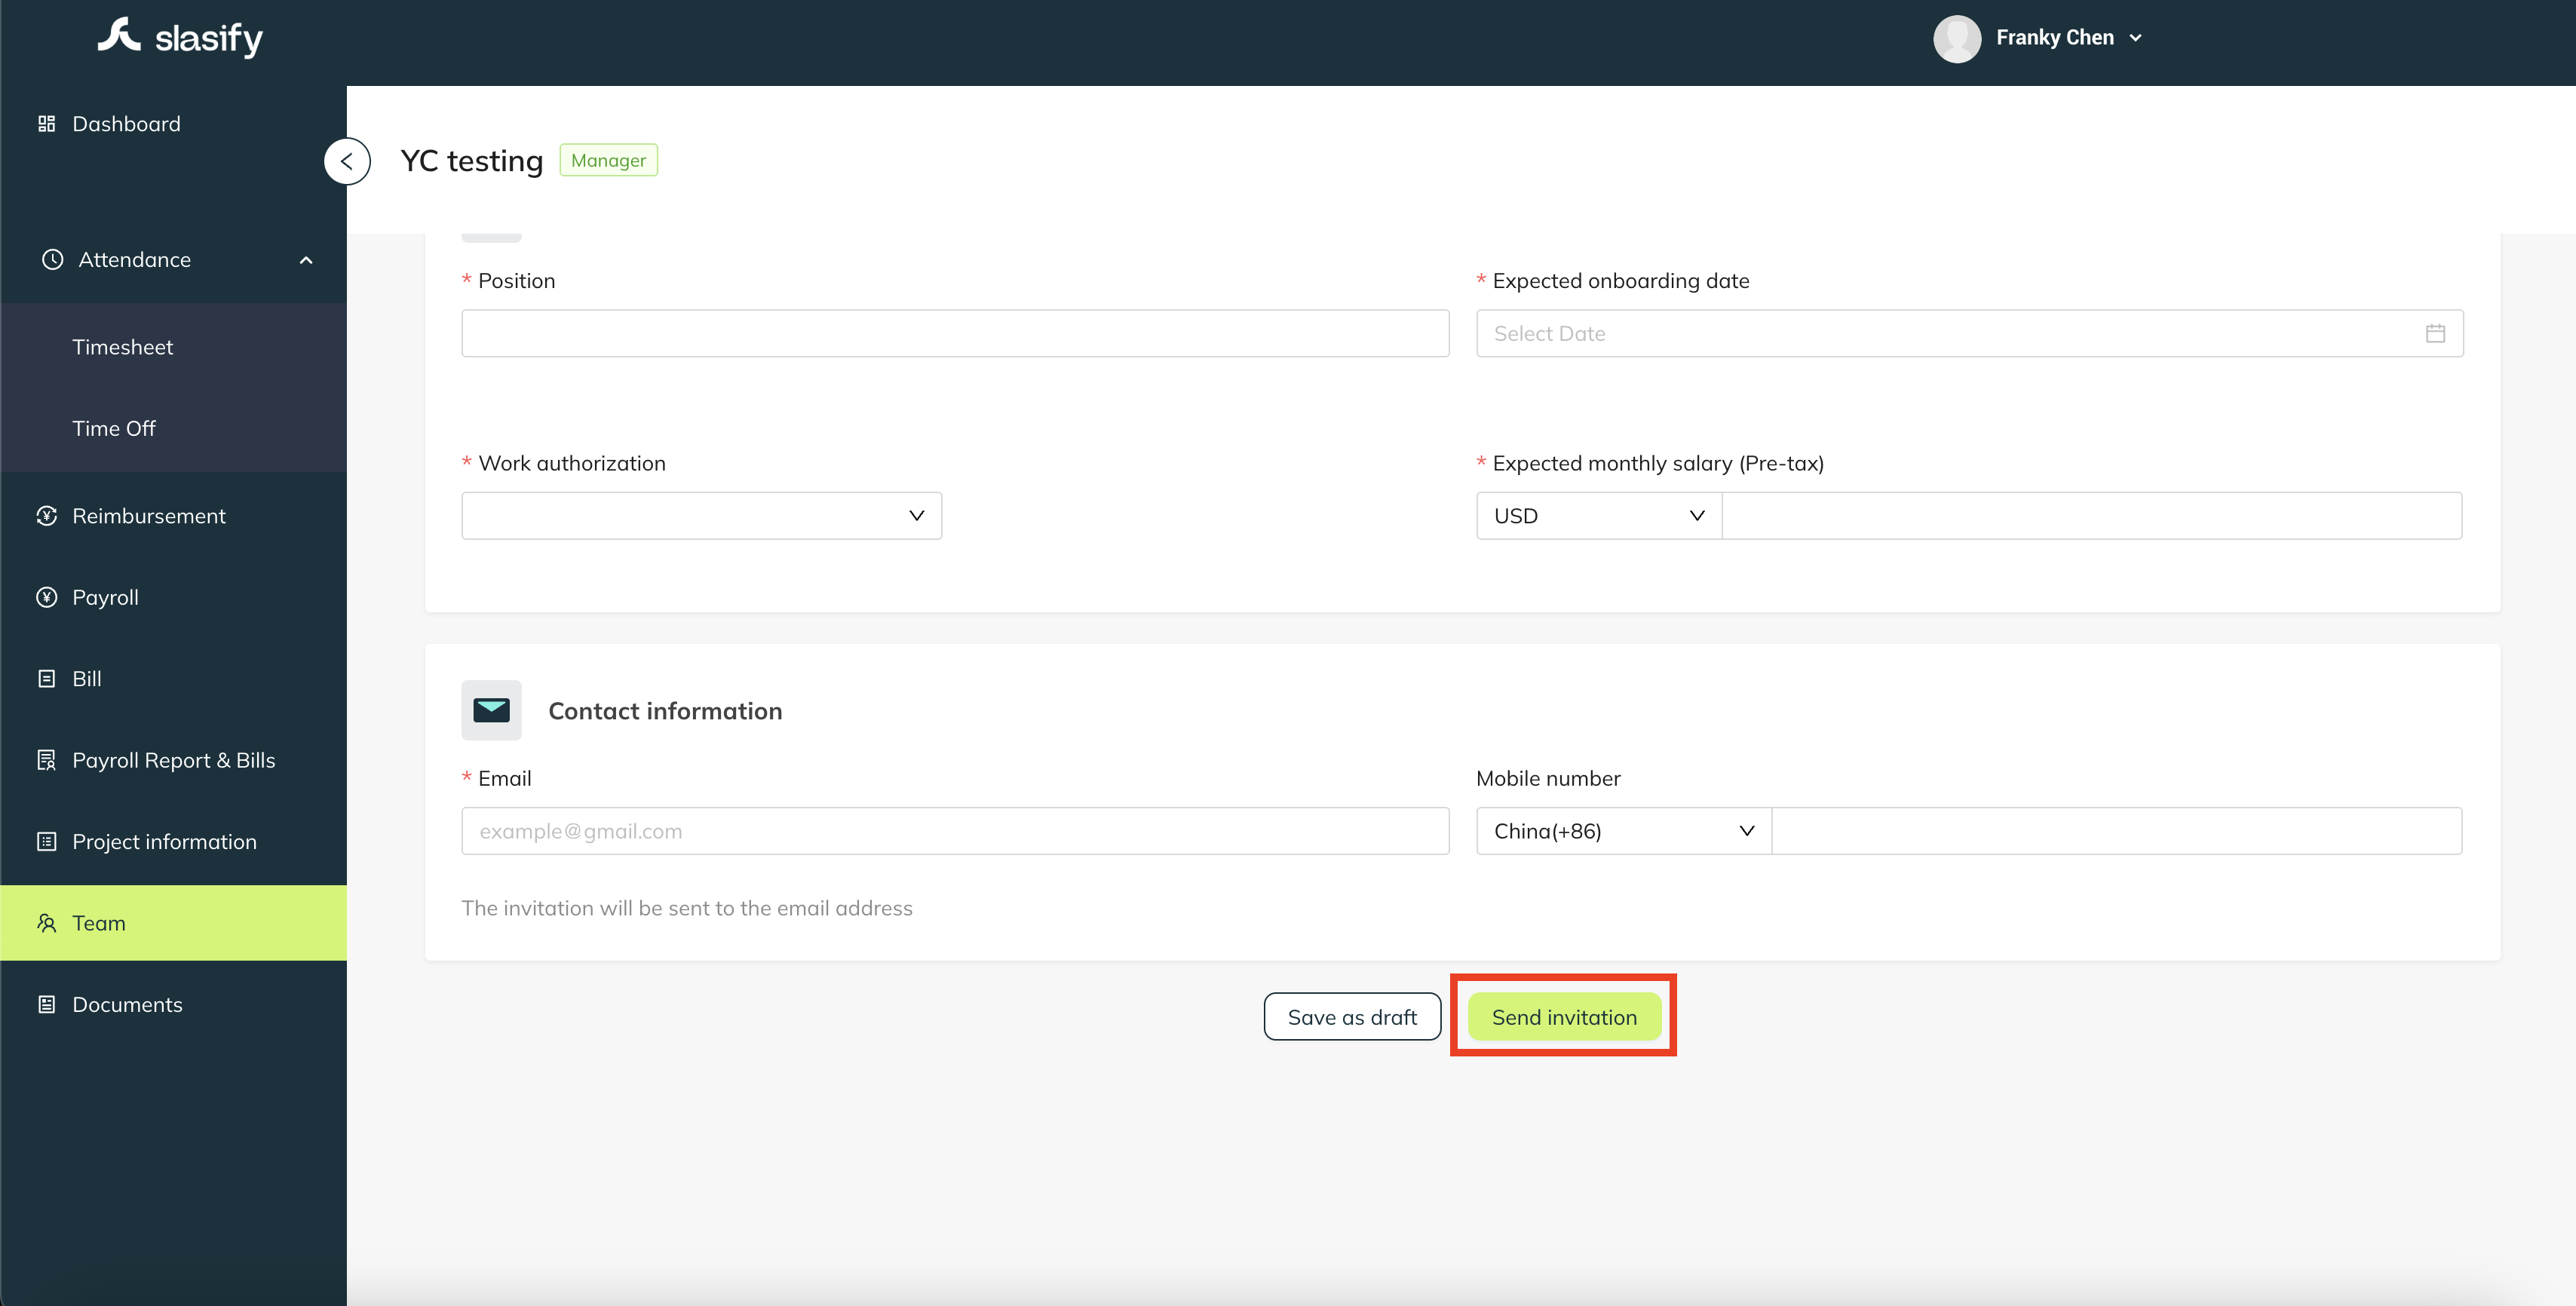Collapse the sidebar with back arrow button
Image resolution: width=2576 pixels, height=1306 pixels.
(347, 161)
